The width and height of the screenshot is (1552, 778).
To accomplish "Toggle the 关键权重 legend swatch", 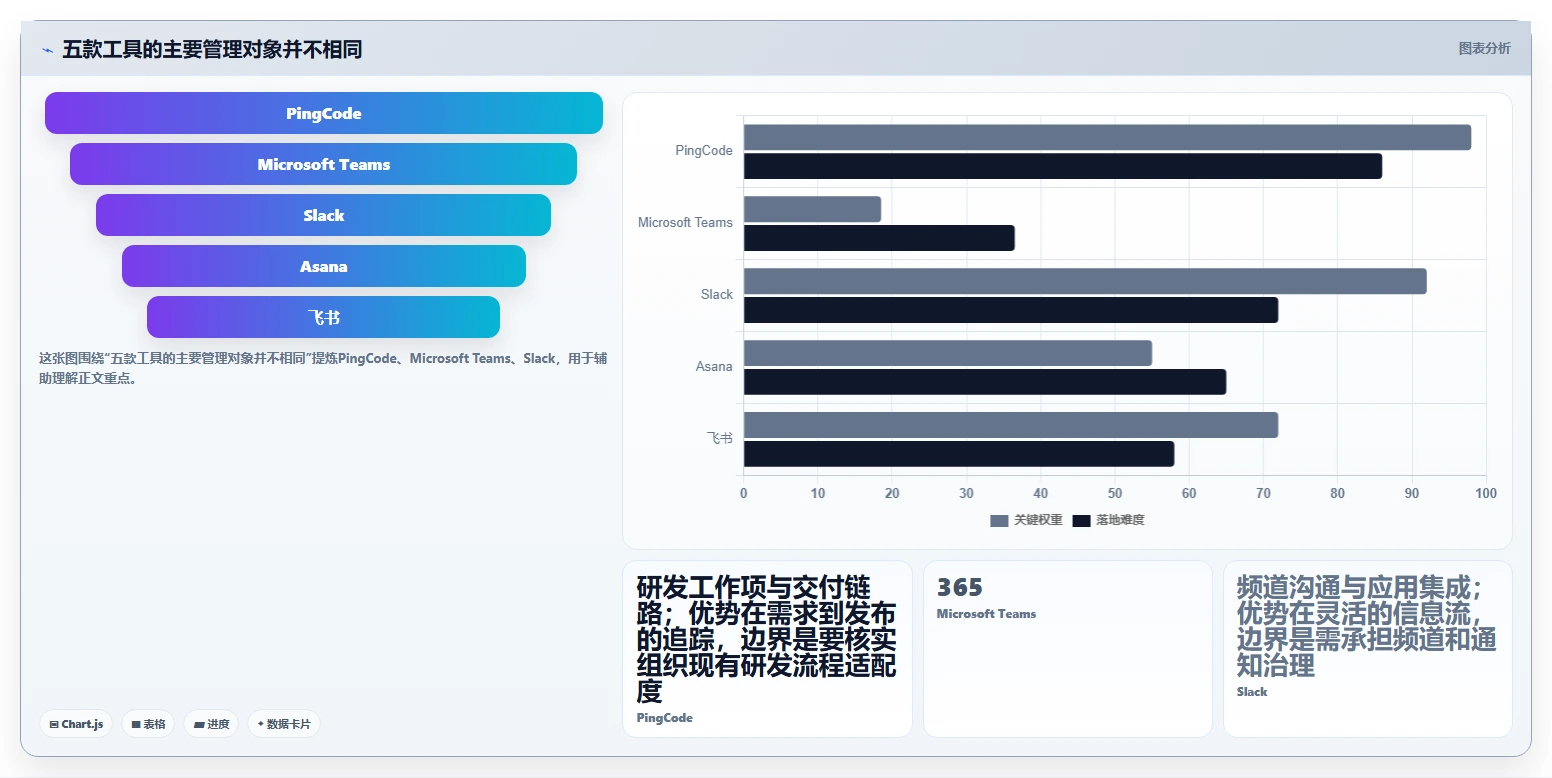I will point(999,520).
